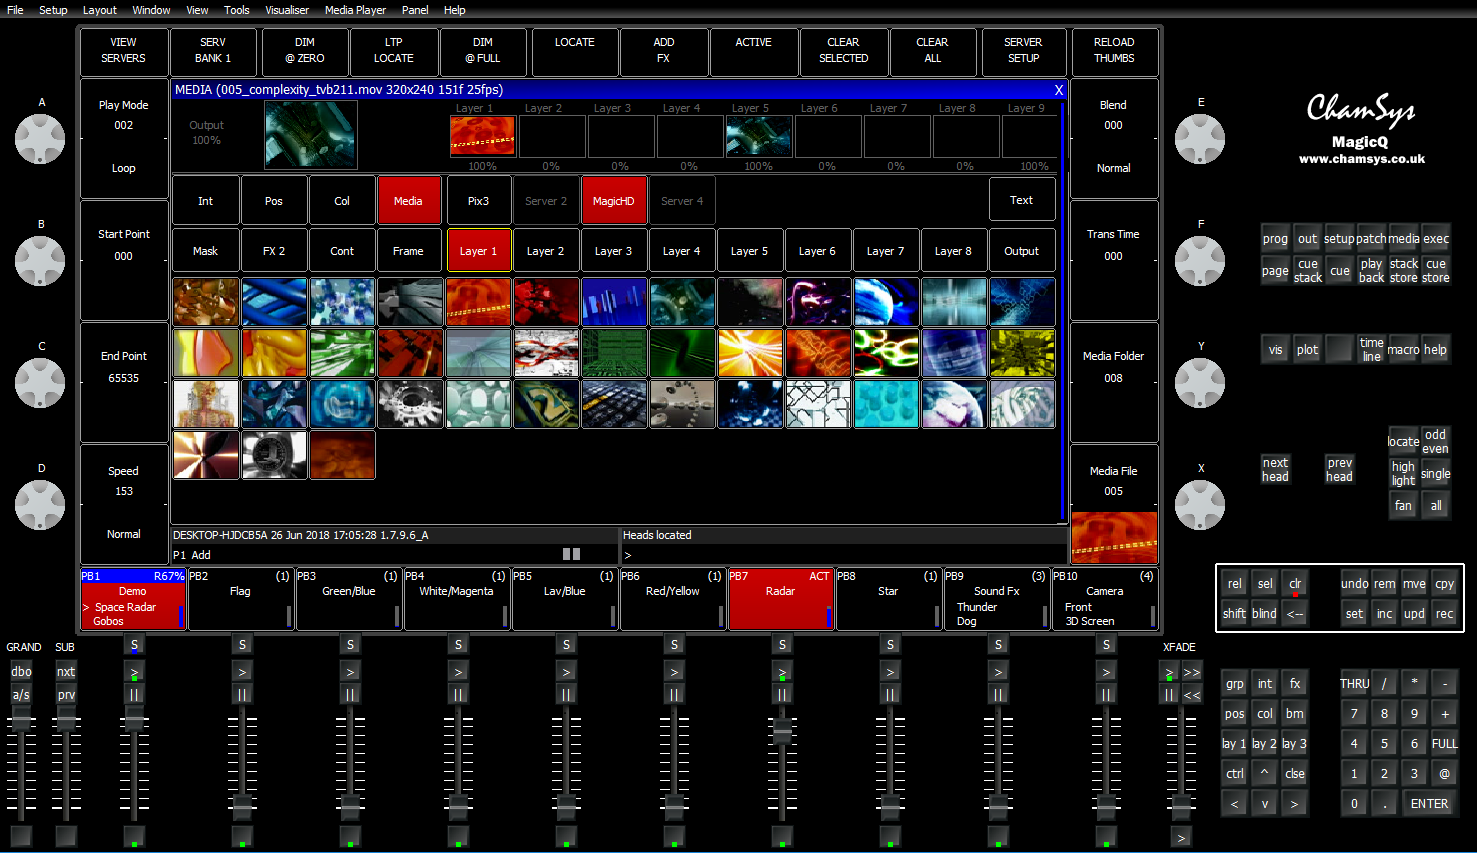Open the Media Player menu
Image resolution: width=1477 pixels, height=853 pixels.
(x=355, y=10)
